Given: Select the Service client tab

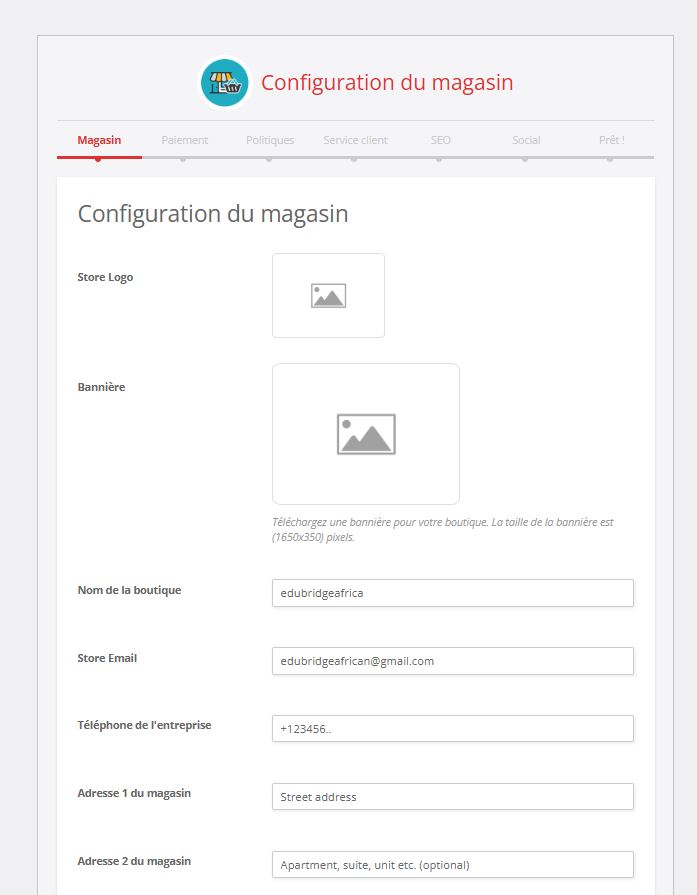Looking at the screenshot, I should click(x=355, y=140).
